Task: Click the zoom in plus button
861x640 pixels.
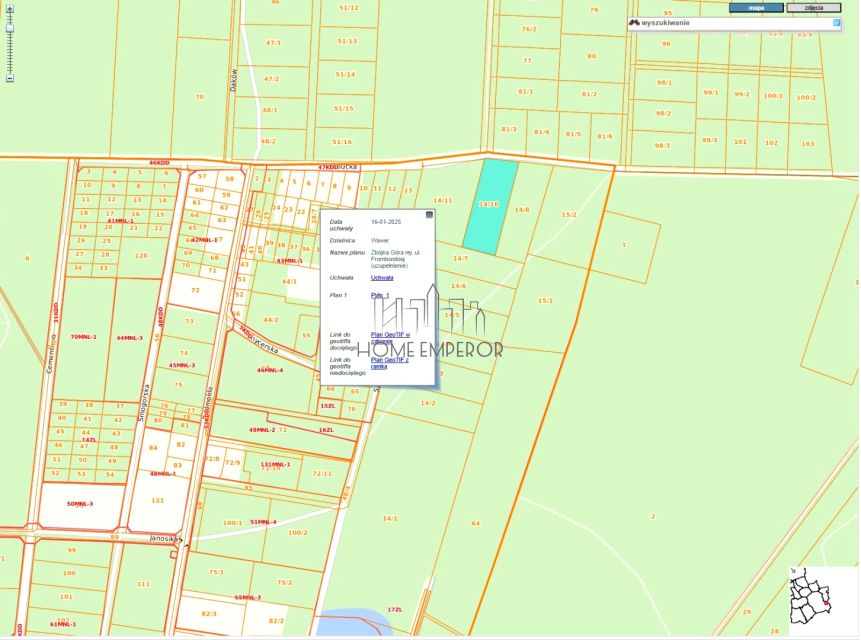Action: [x=10, y=6]
